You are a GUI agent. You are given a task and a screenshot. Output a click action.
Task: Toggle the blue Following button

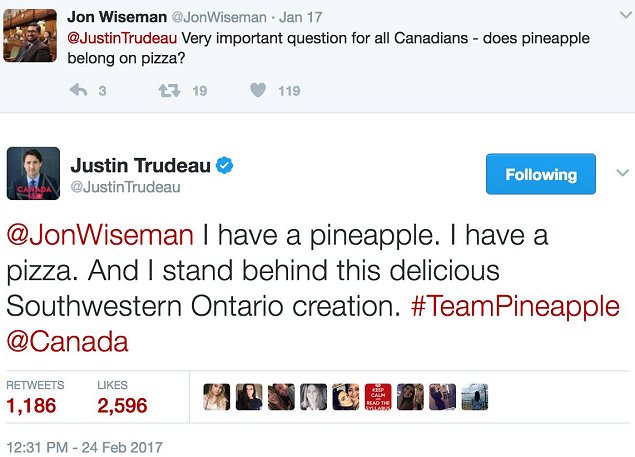click(x=540, y=174)
